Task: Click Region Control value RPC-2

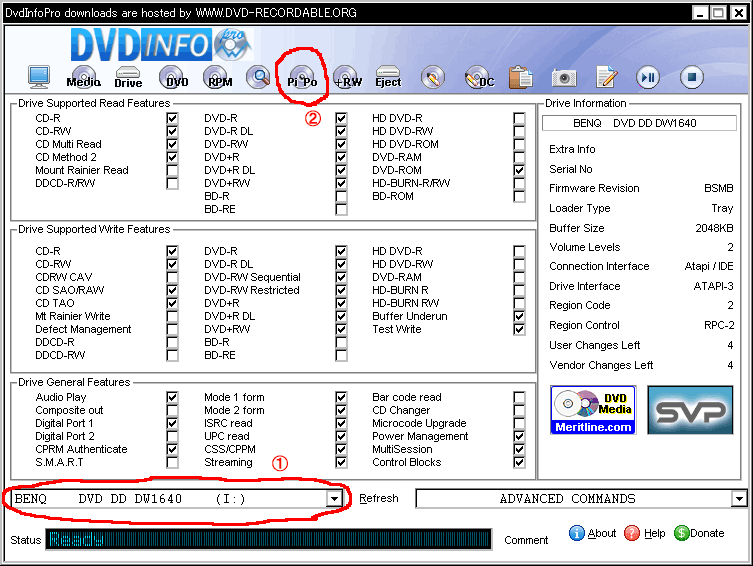Action: pyautogui.click(x=719, y=325)
